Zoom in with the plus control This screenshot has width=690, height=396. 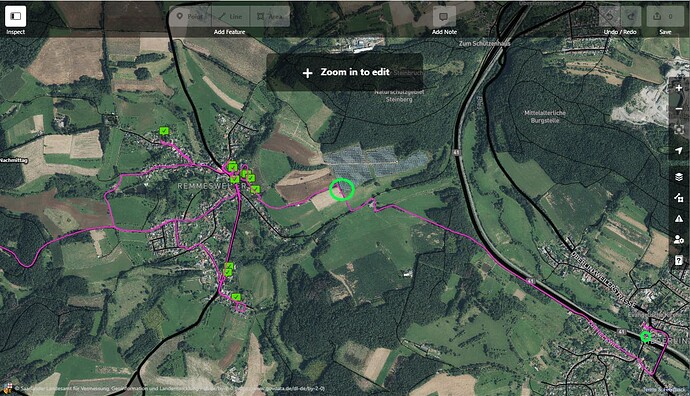click(x=679, y=88)
